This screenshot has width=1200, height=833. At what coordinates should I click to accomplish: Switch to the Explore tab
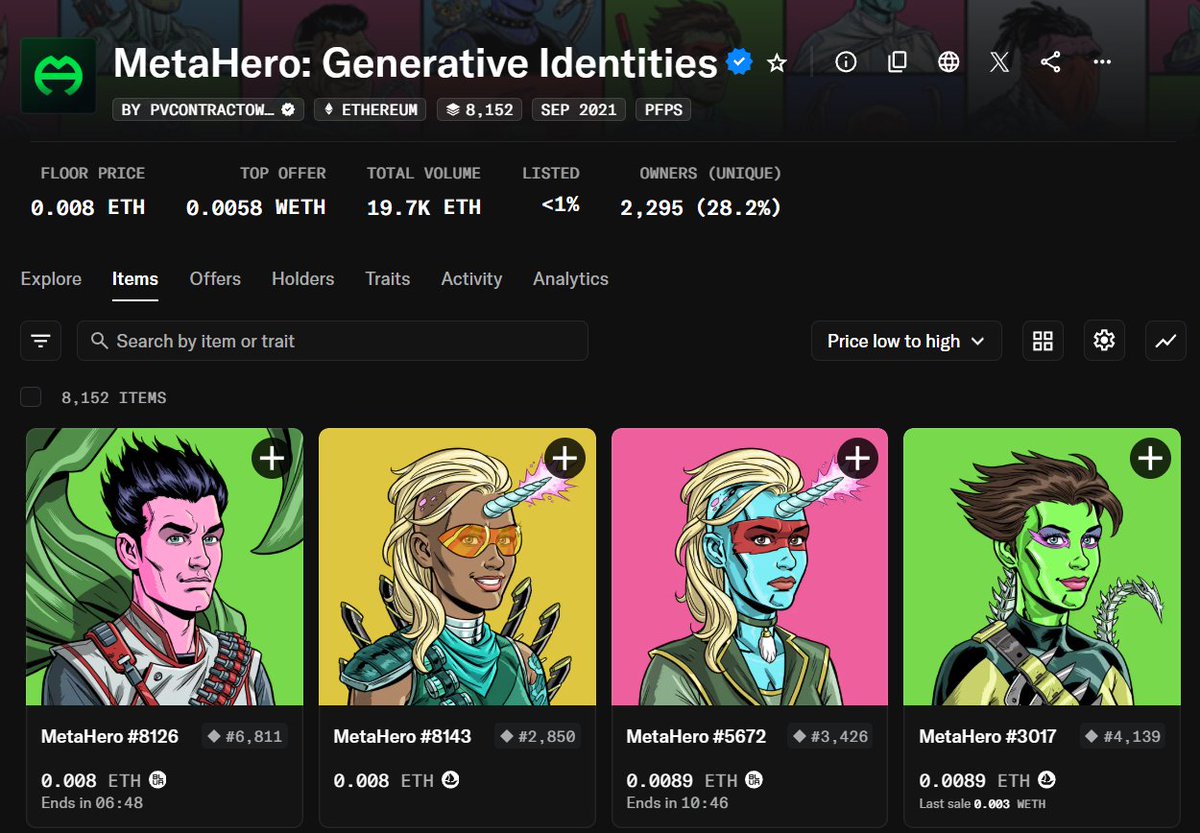[x=51, y=279]
